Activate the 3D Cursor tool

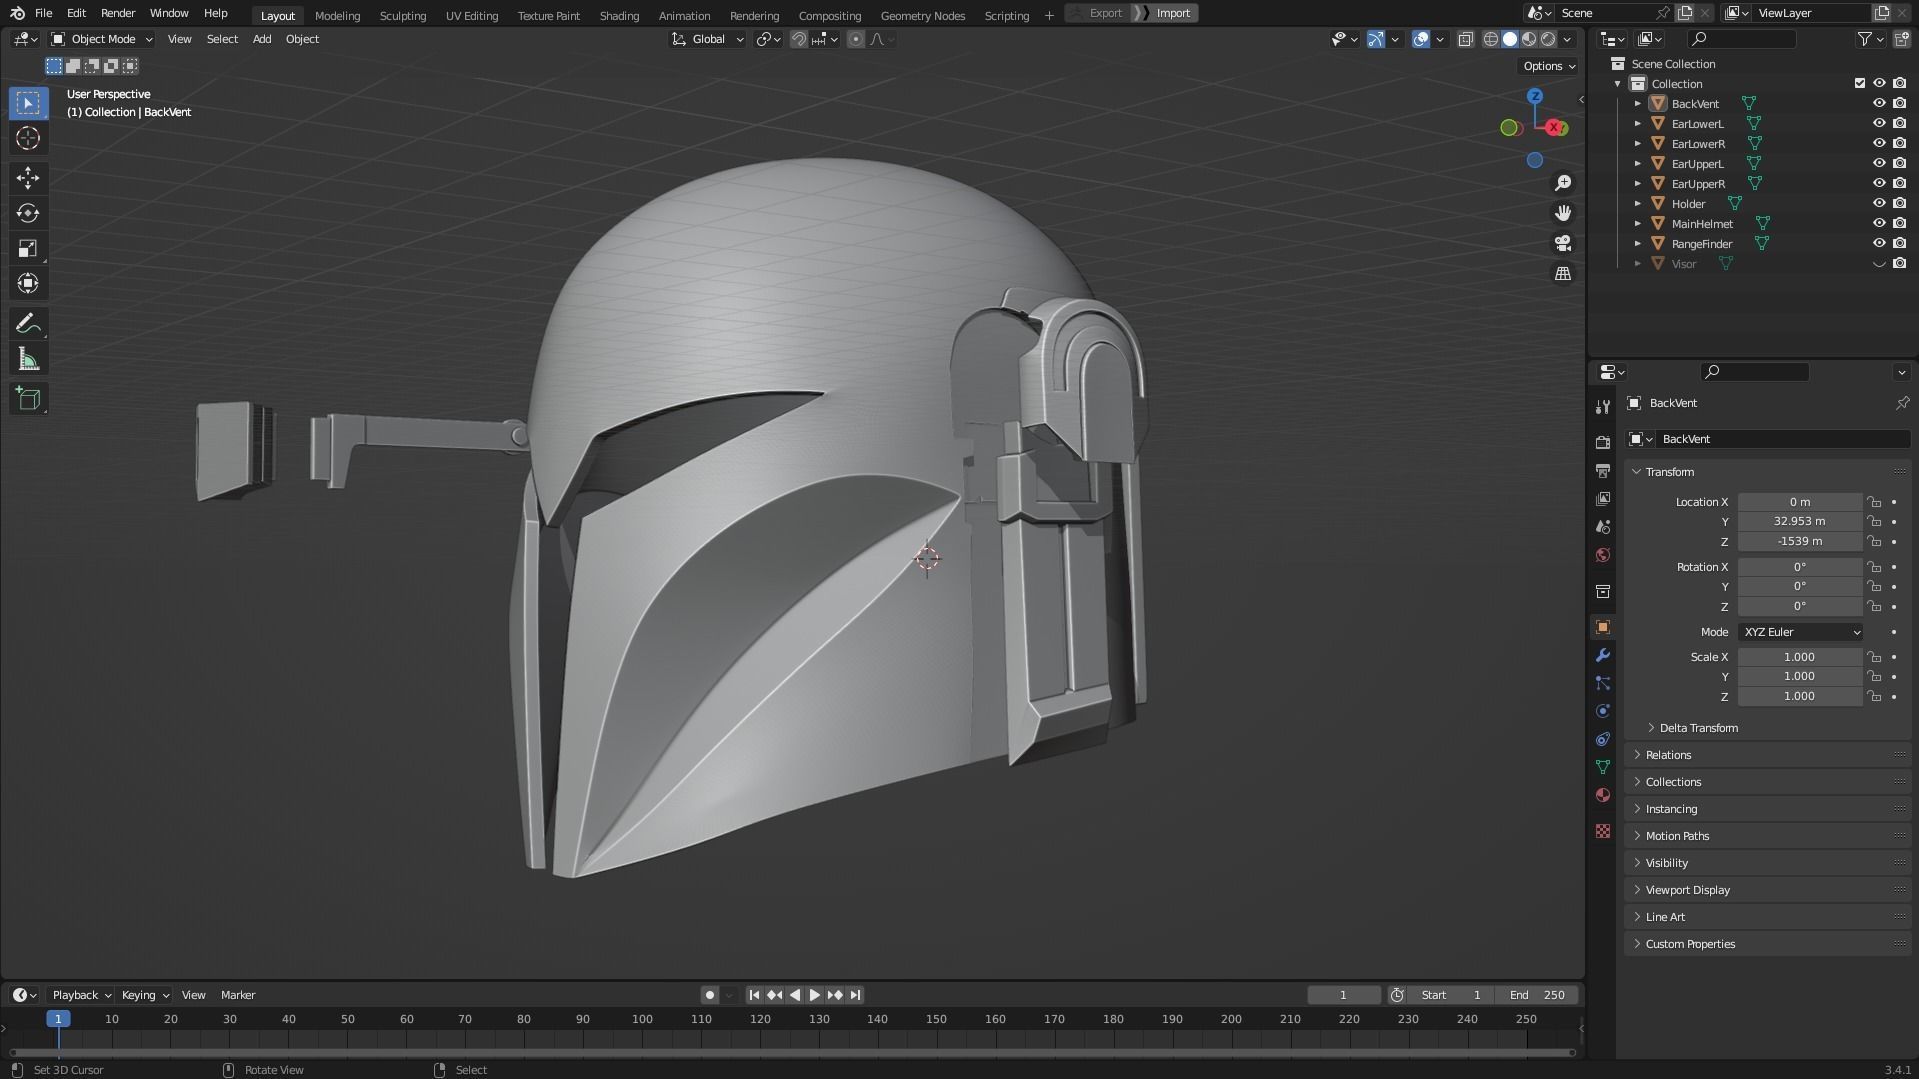(x=28, y=138)
